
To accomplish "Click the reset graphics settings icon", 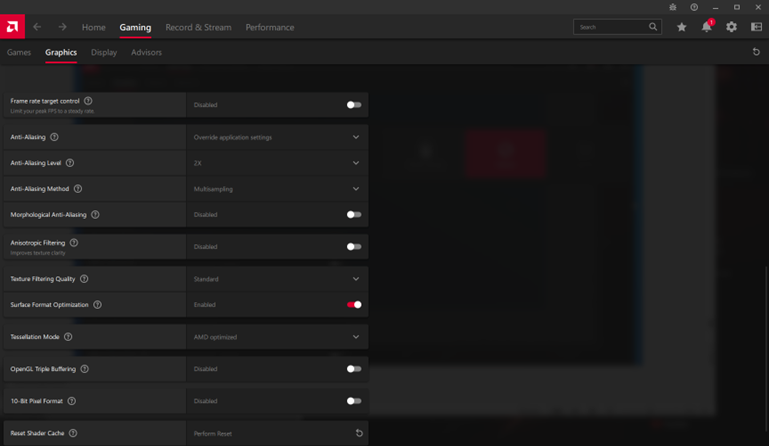I will click(x=756, y=52).
